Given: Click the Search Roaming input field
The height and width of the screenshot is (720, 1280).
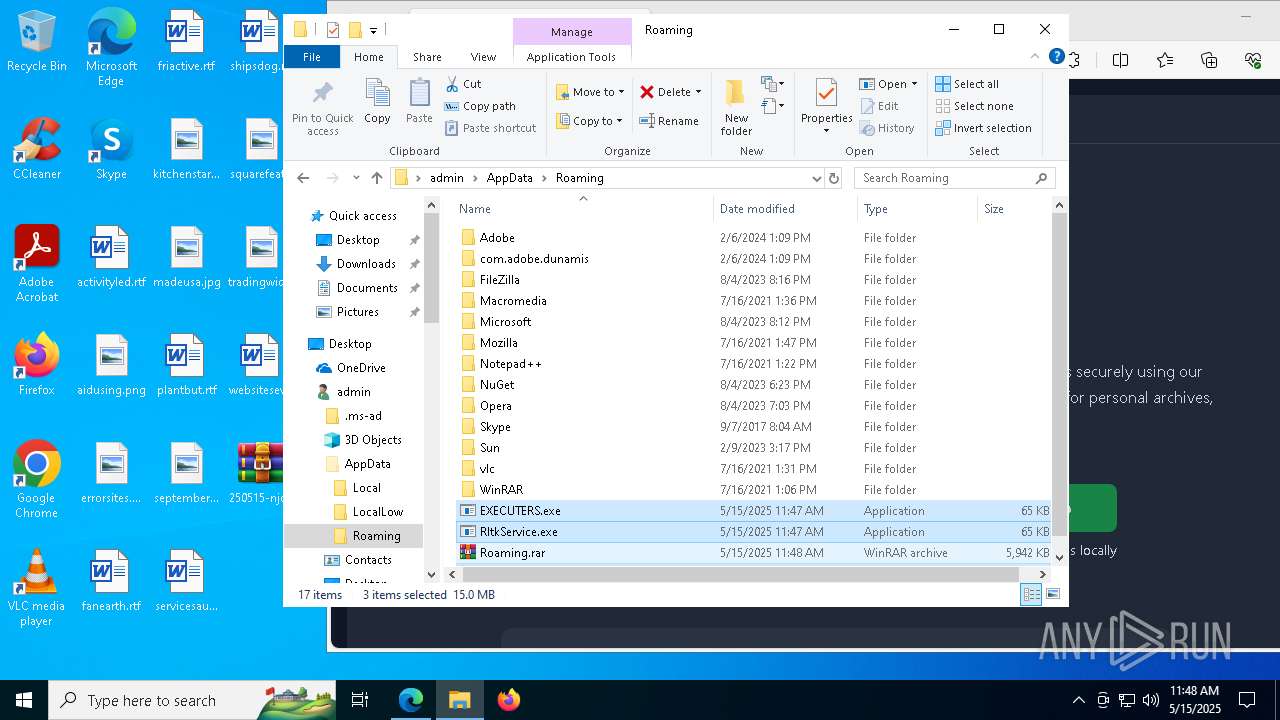Looking at the screenshot, I should coord(955,178).
